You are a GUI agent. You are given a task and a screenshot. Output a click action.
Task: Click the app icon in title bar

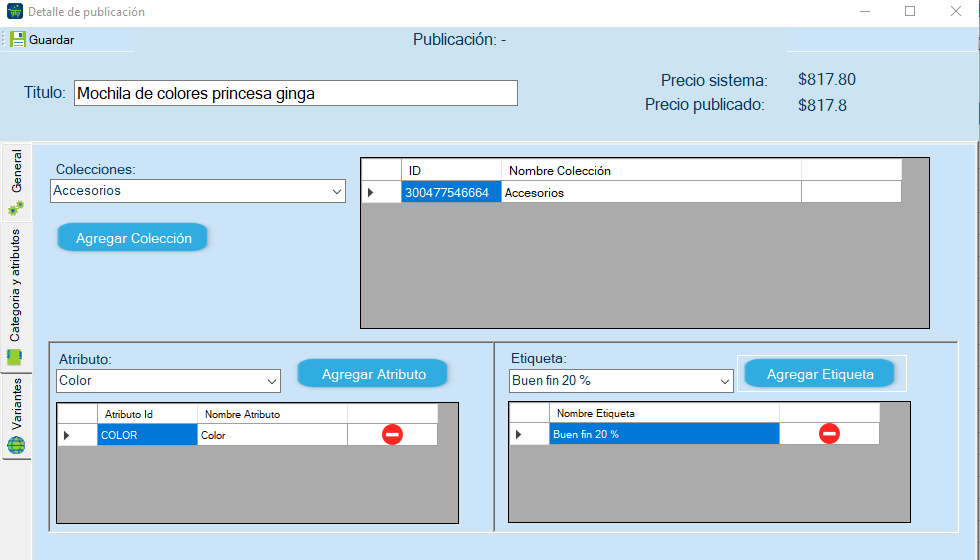14,11
